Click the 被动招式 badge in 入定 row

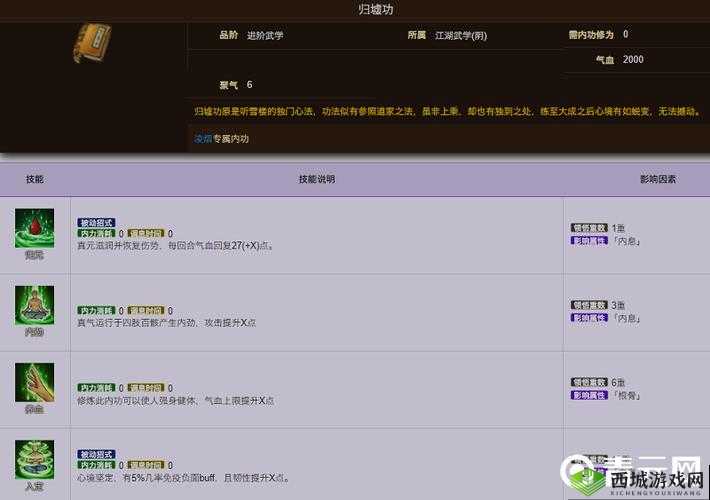click(x=96, y=454)
